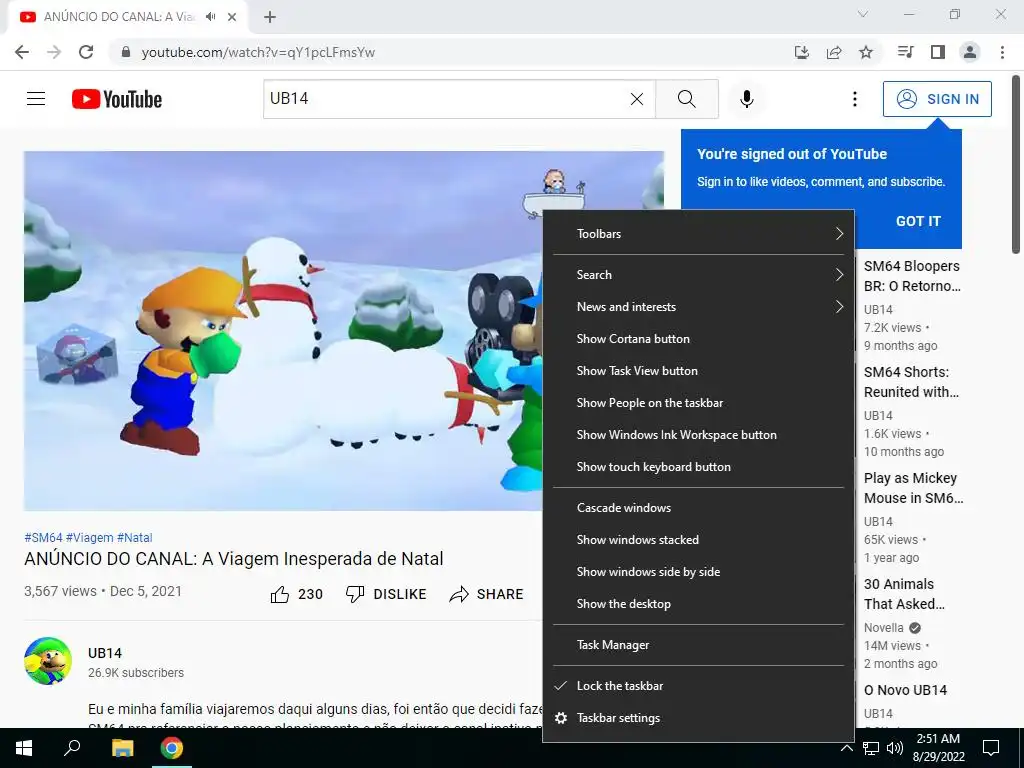The image size is (1024, 768).
Task: Open the system volume icon
Action: point(895,748)
